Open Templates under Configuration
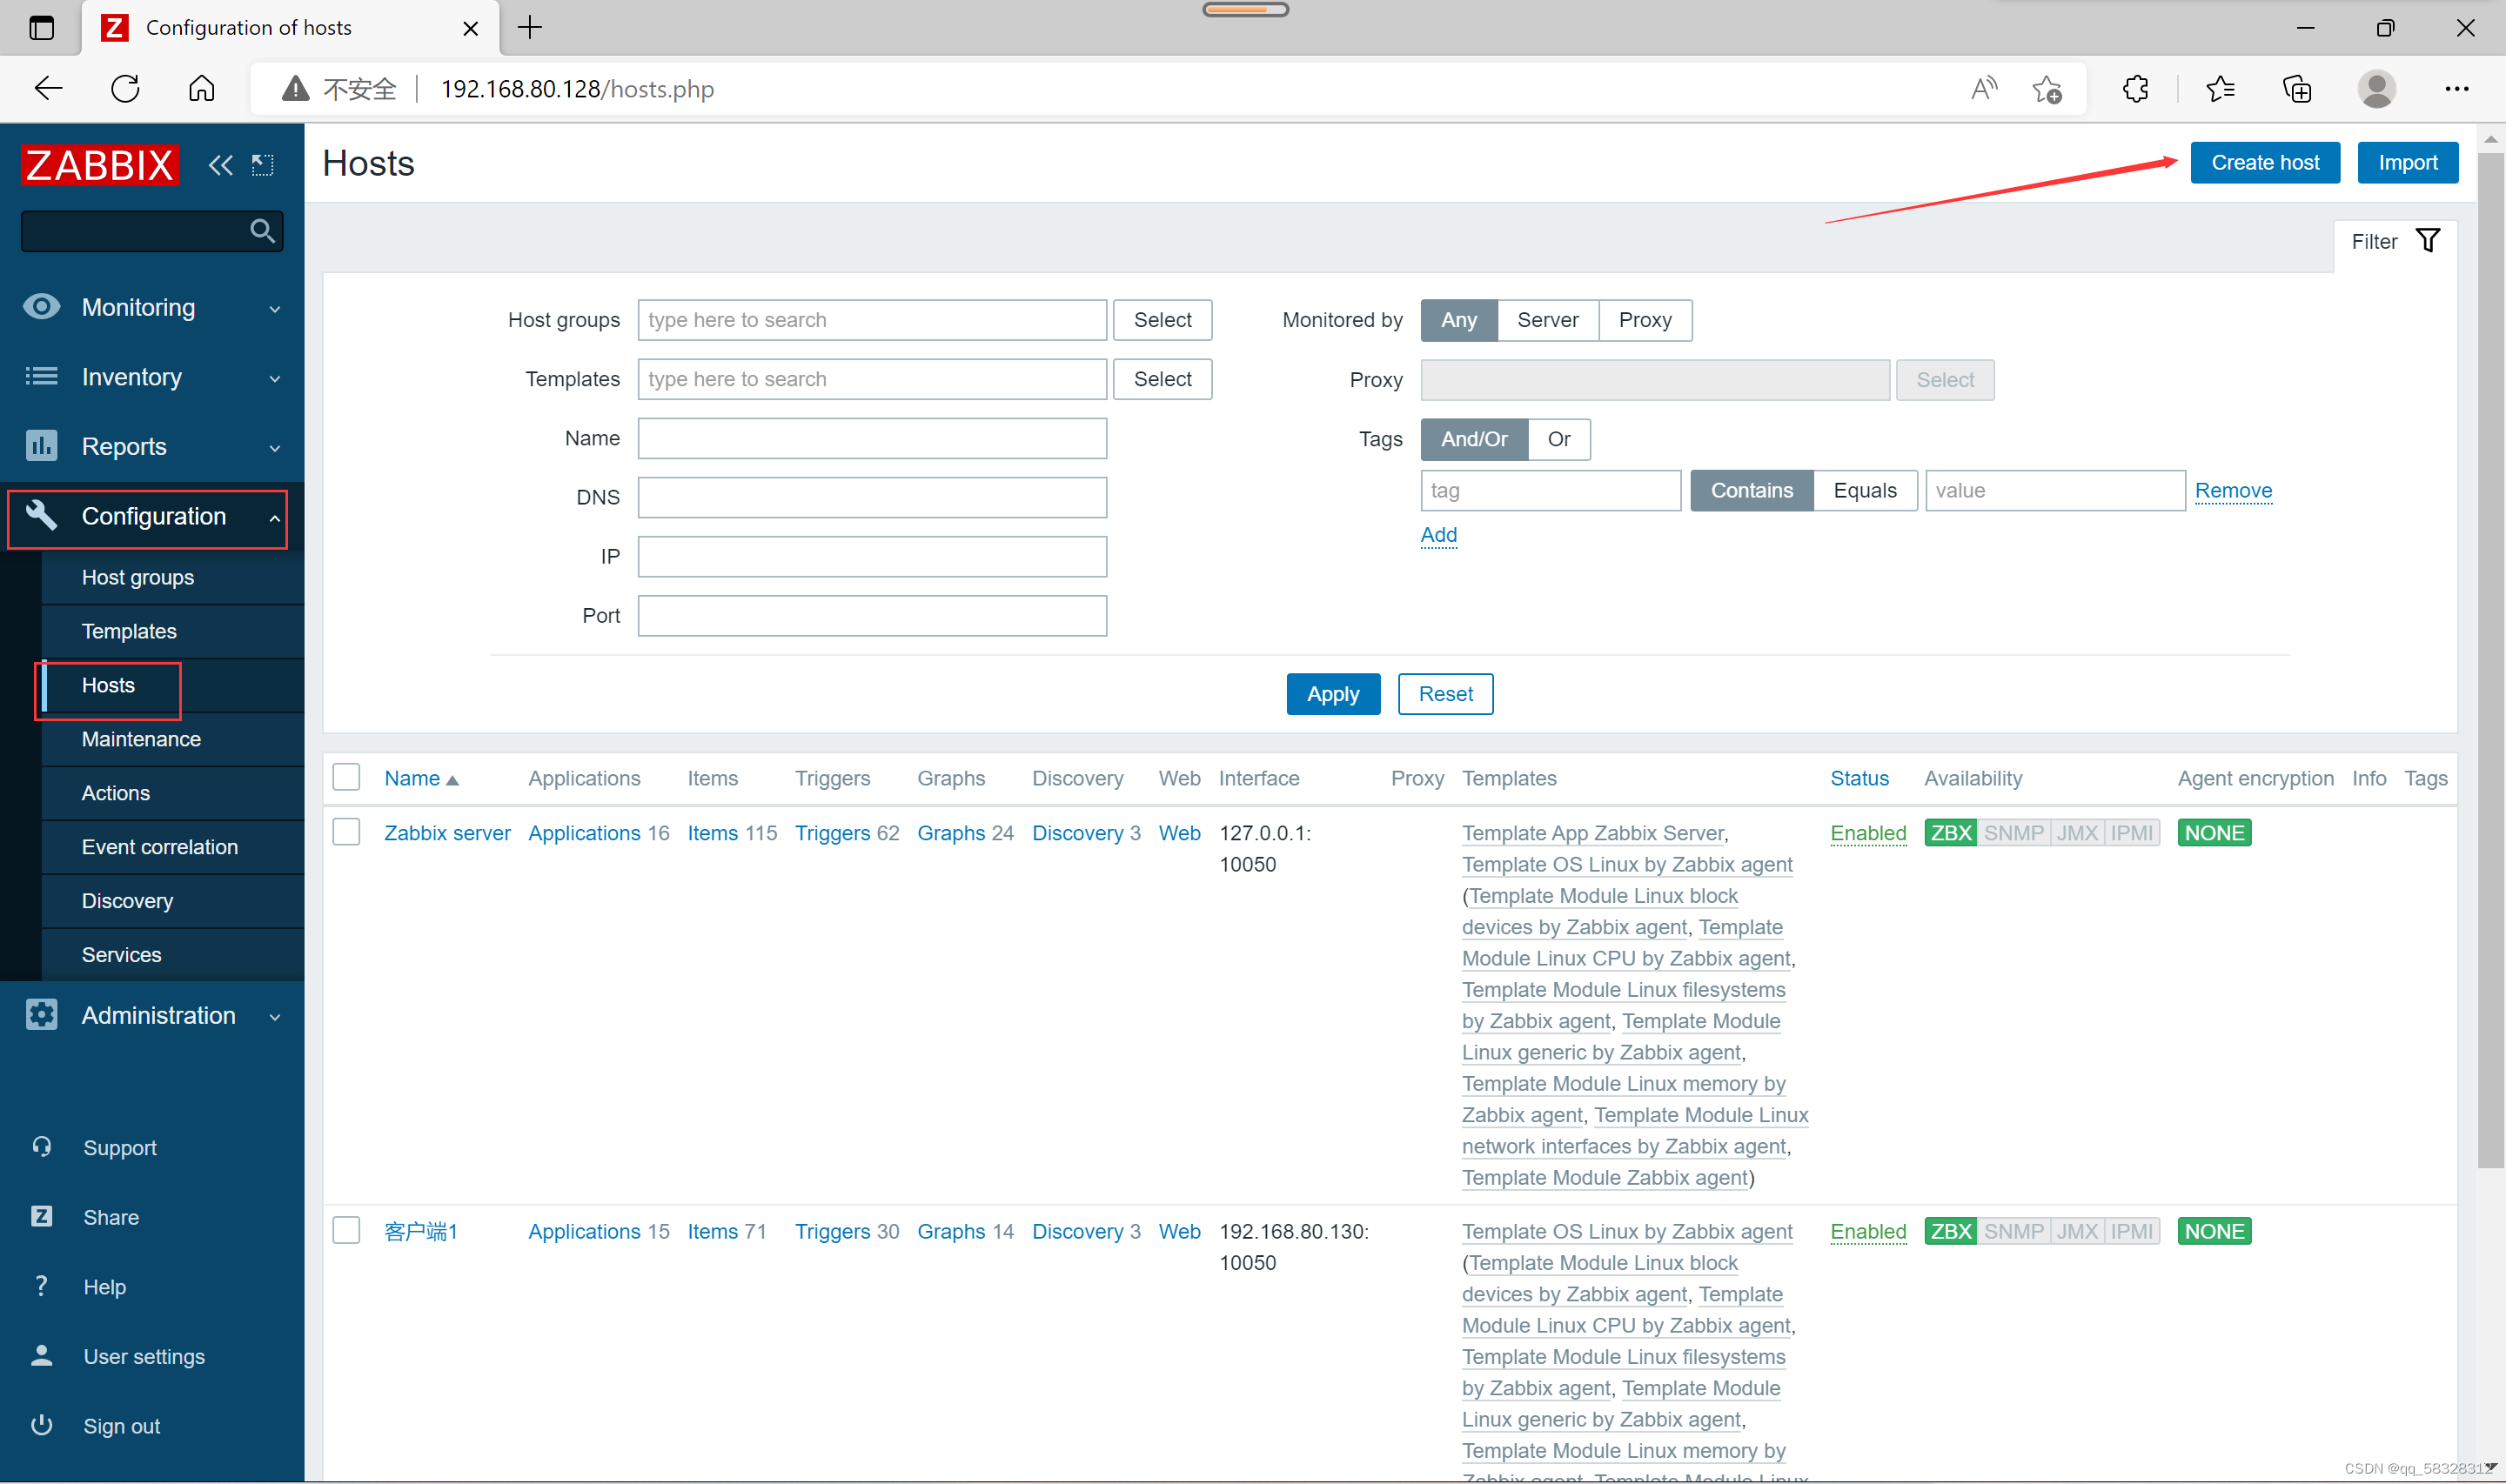2506x1484 pixels. 129,631
